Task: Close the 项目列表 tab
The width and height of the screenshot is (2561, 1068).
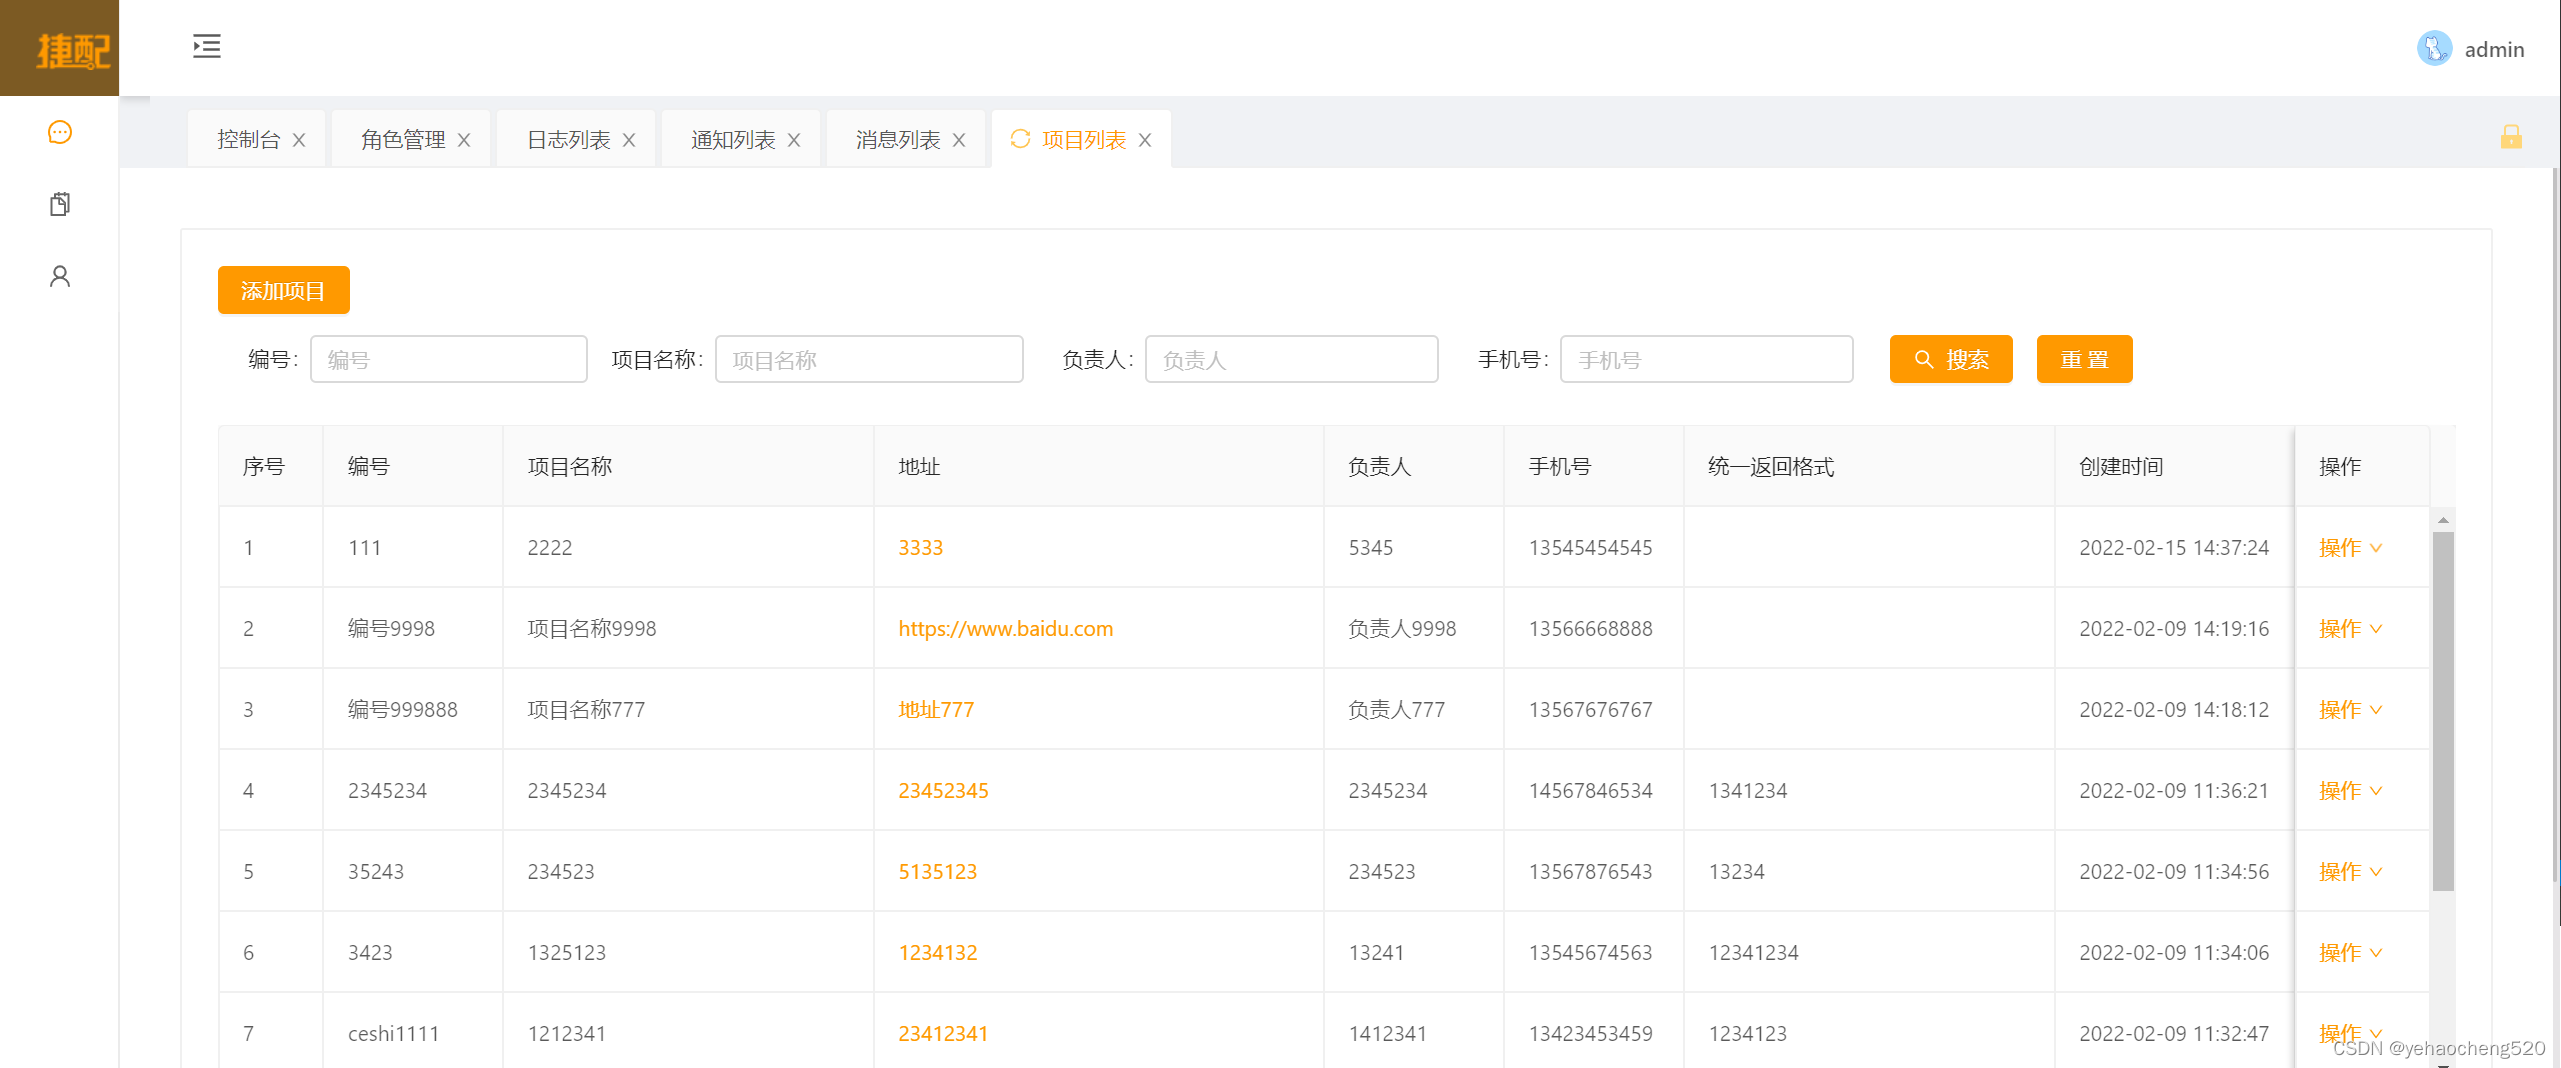Action: [x=1145, y=140]
